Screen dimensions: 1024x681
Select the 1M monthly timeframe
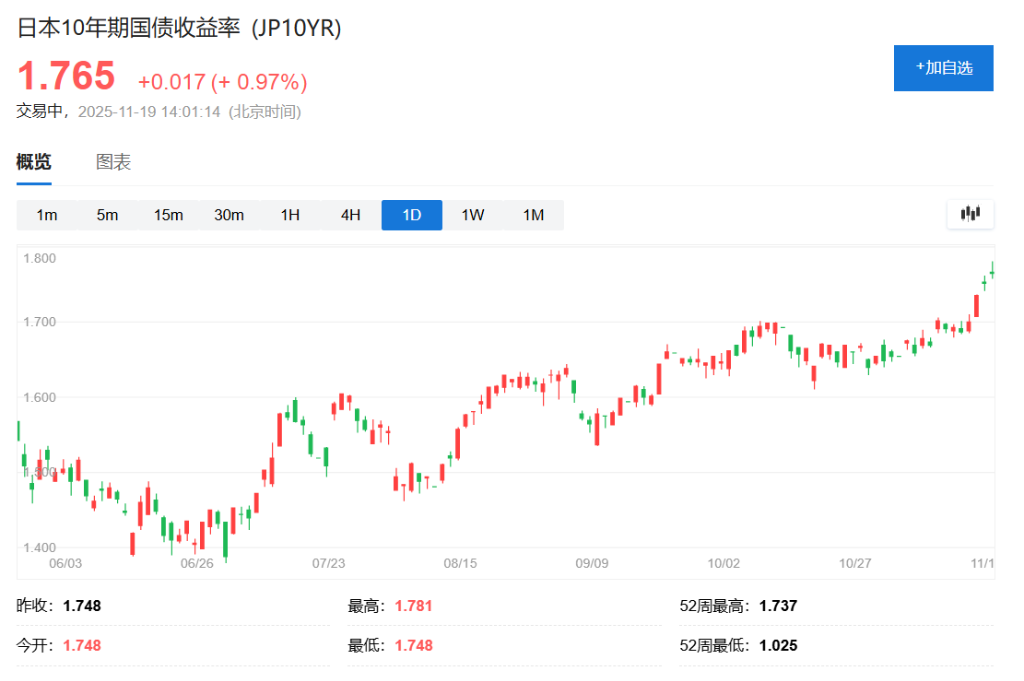533,214
